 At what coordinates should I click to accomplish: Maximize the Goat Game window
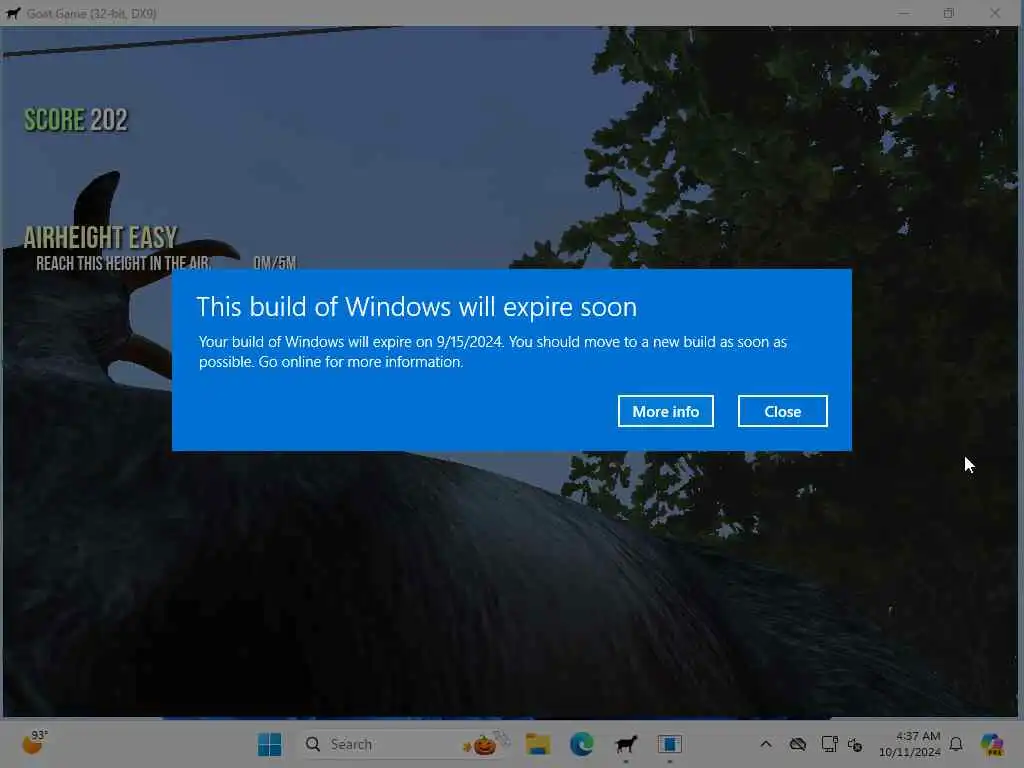pos(949,13)
